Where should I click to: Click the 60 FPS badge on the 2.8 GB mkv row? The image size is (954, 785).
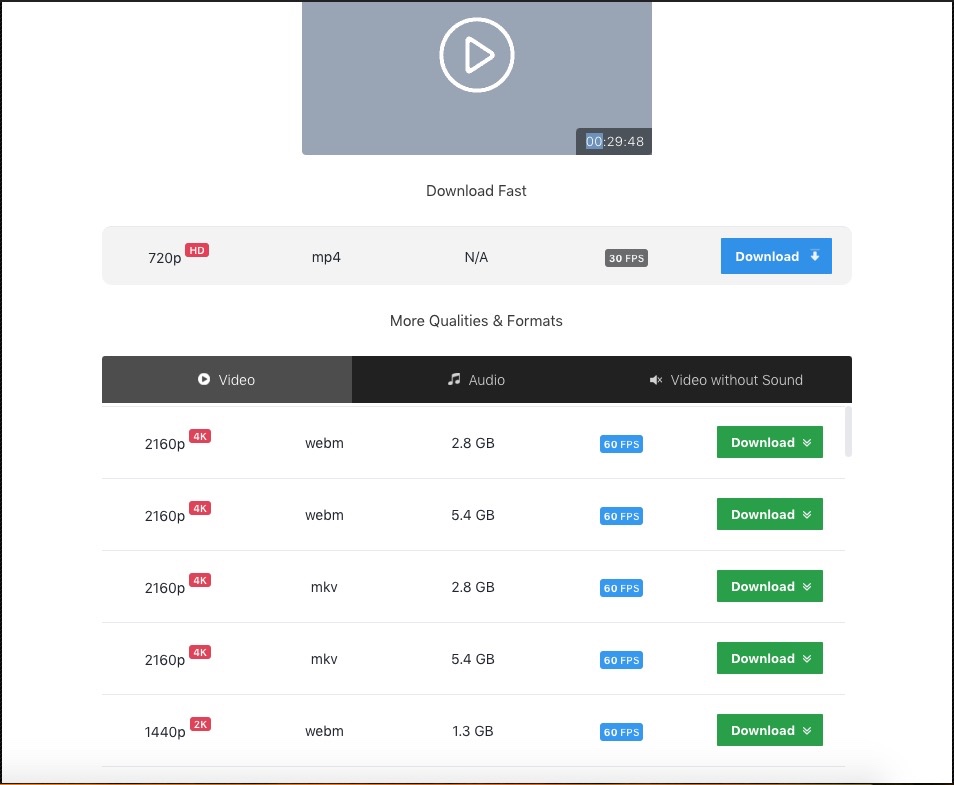[x=621, y=588]
